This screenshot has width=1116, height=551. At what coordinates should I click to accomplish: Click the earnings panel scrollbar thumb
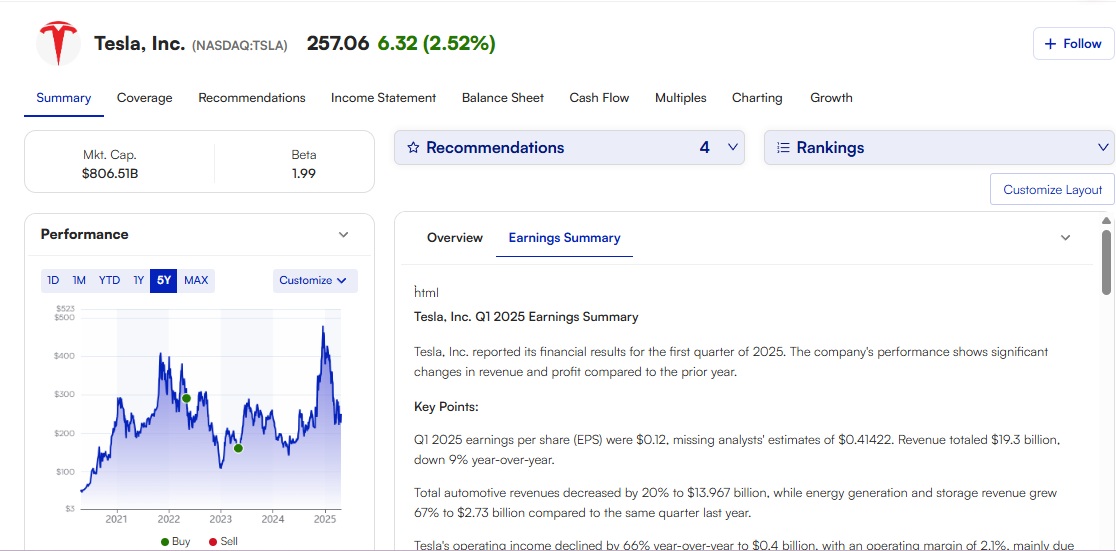pyautogui.click(x=1106, y=261)
